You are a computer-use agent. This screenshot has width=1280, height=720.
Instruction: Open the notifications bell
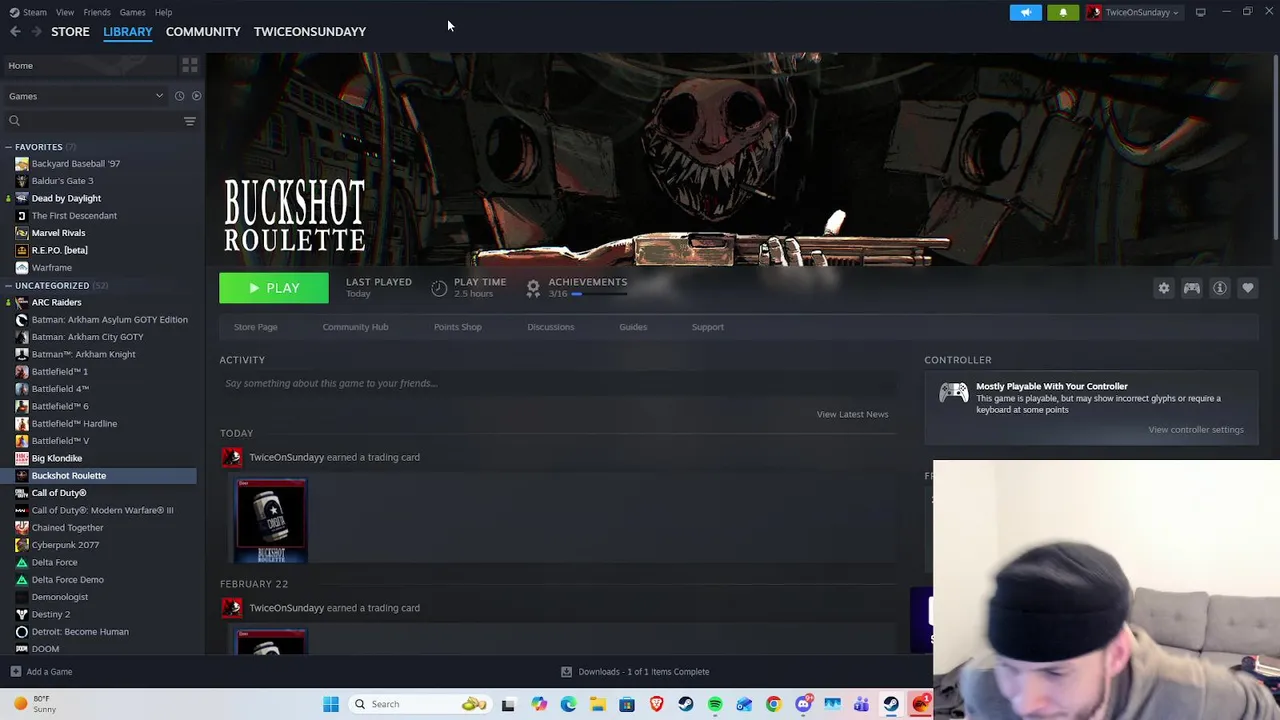coord(1063,12)
